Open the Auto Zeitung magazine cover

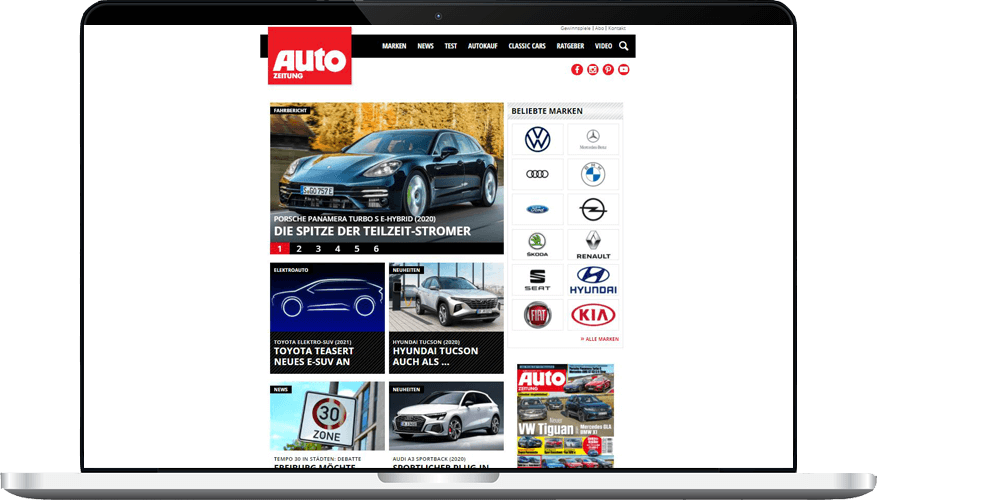(565, 415)
